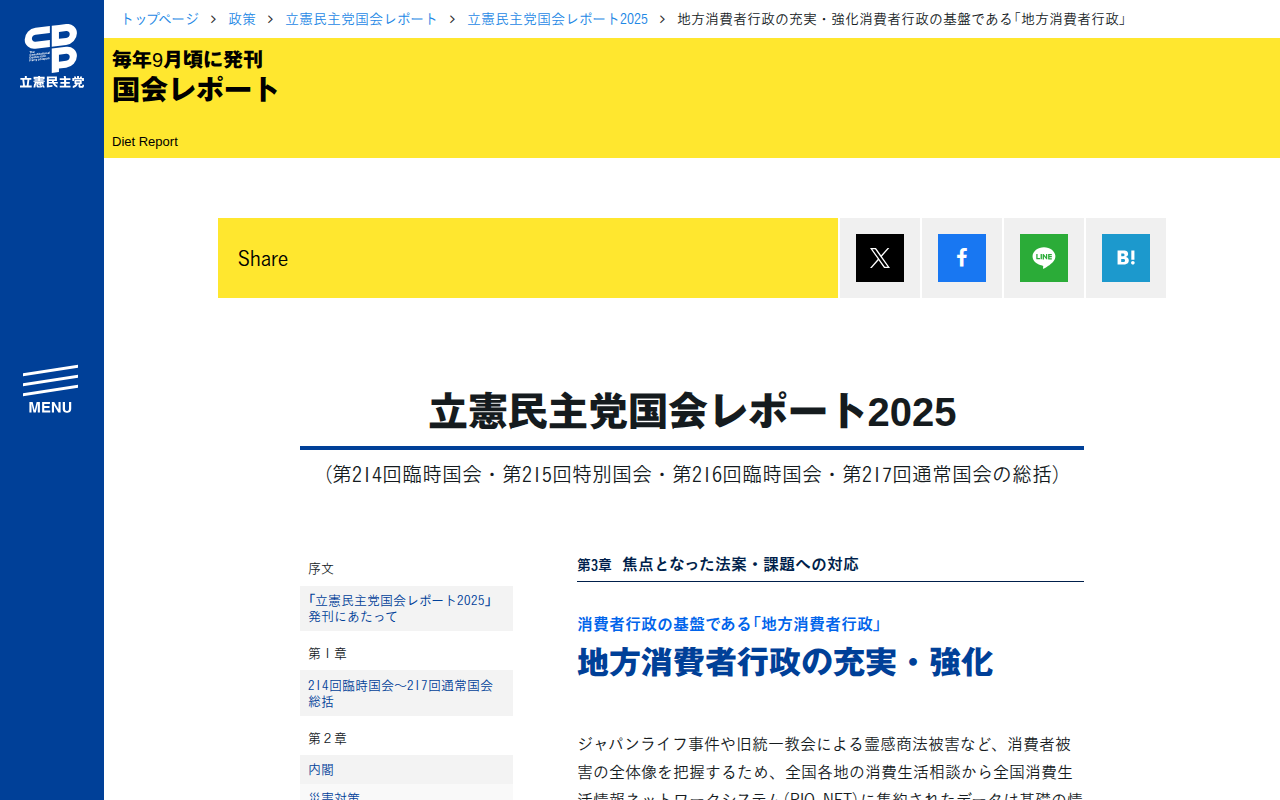Click the 序文 sidebar label
The width and height of the screenshot is (1280, 800).
pos(321,568)
